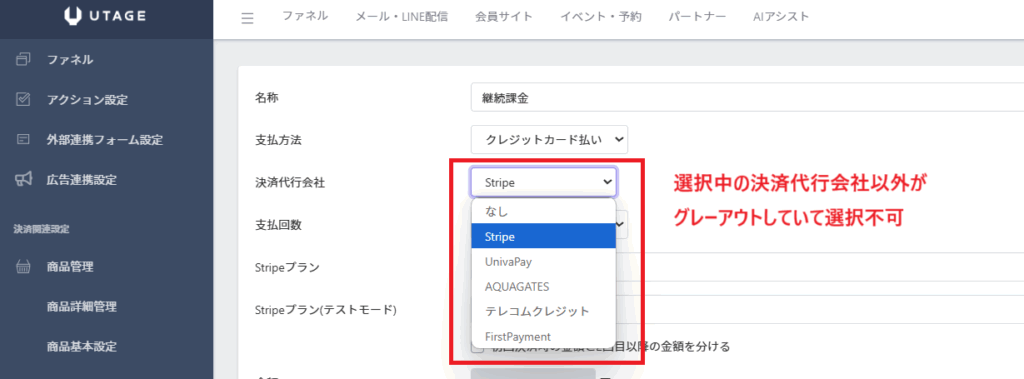
Task: Click the 外部連携フォーム設定 icon
Action: [x=23, y=140]
